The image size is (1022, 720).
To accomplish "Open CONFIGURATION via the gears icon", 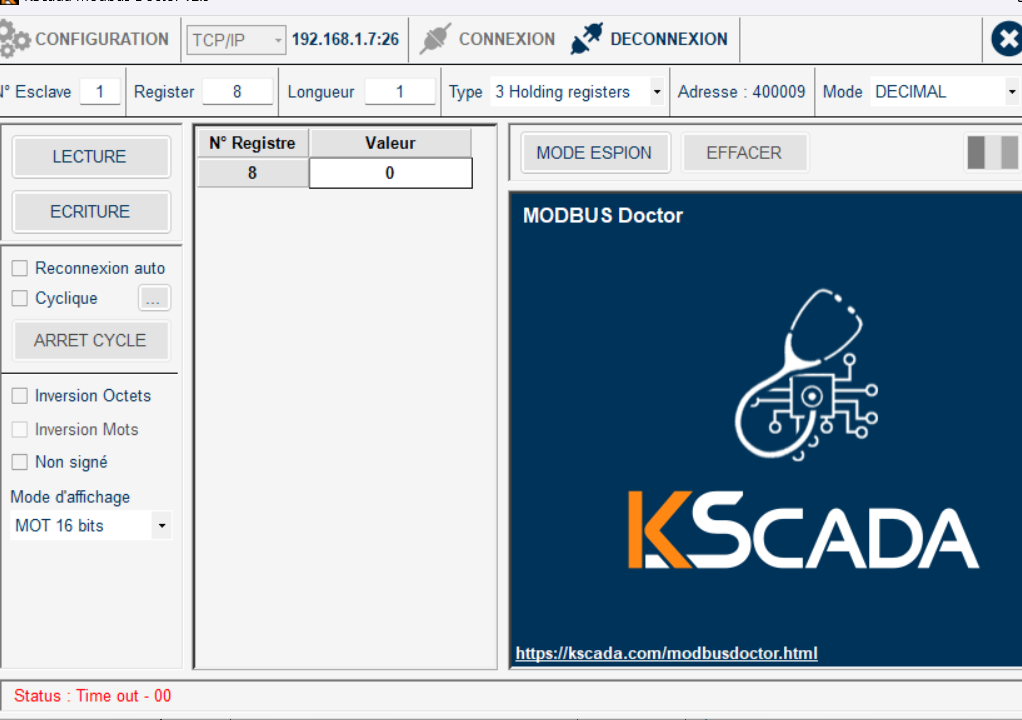I will click(14, 39).
